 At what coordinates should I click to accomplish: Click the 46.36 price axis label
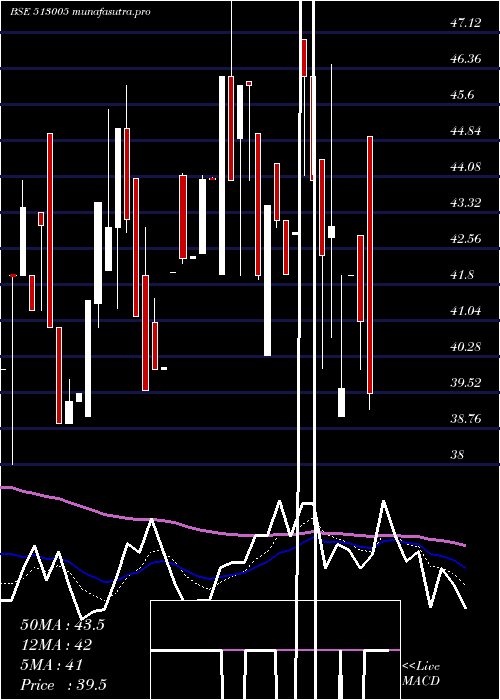click(466, 58)
